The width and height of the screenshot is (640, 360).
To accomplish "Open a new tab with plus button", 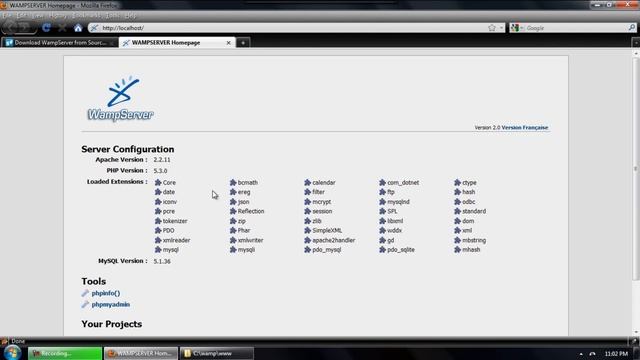I will pos(243,42).
